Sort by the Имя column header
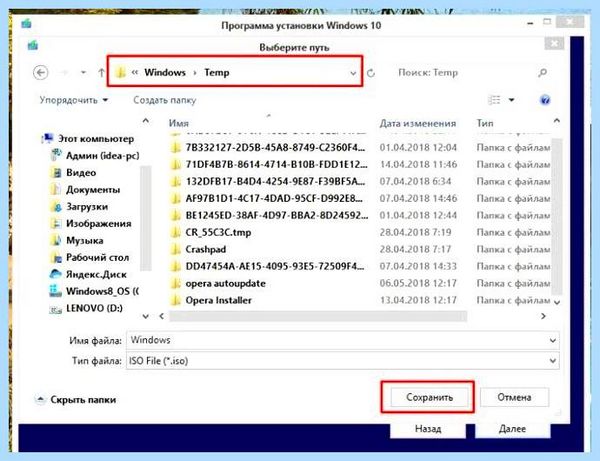The width and height of the screenshot is (600, 461). tap(179, 123)
